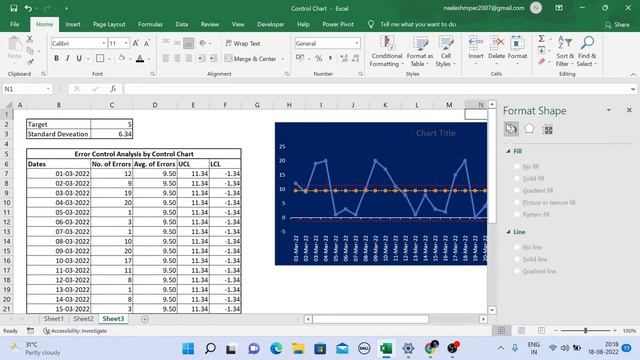Switch to the Formulas tab

pos(150,24)
